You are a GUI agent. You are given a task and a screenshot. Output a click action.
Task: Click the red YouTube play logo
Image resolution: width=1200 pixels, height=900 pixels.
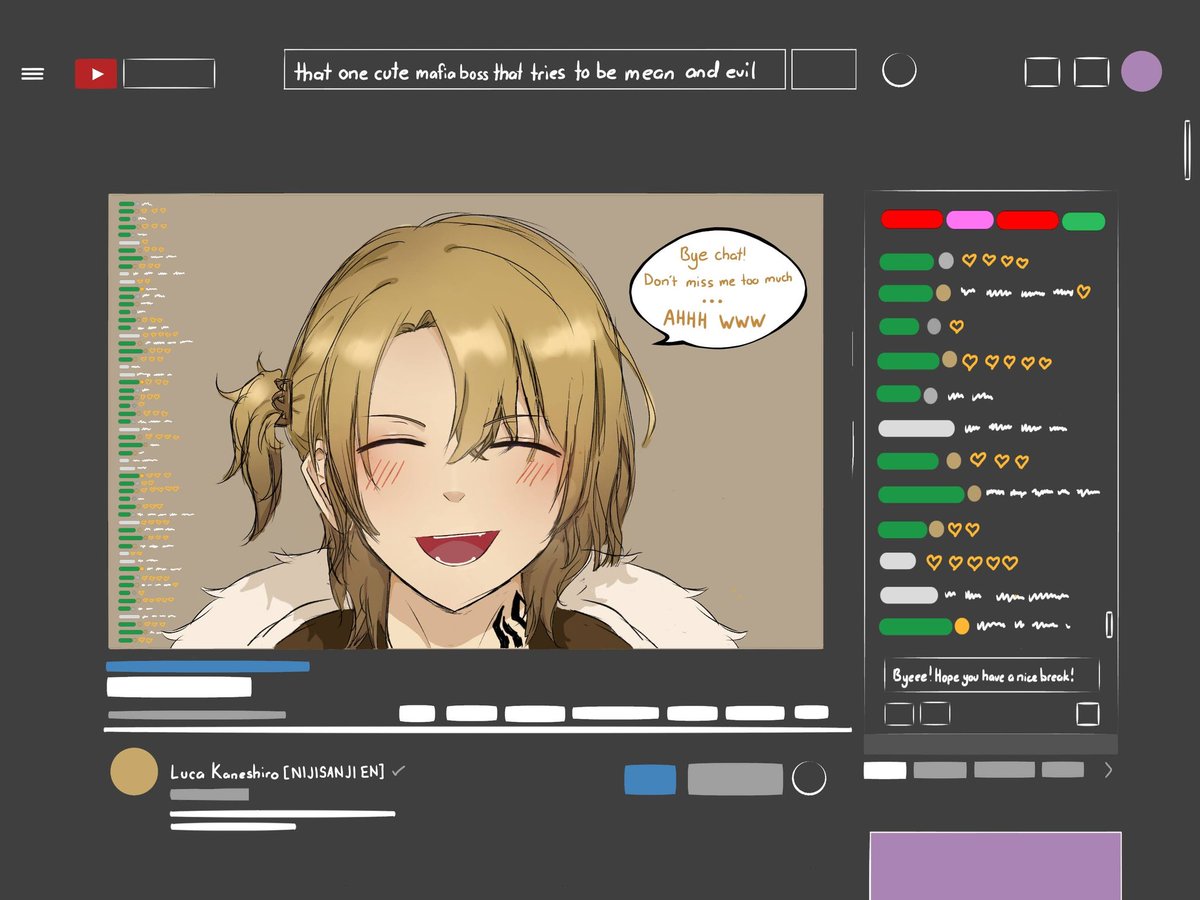(96, 74)
